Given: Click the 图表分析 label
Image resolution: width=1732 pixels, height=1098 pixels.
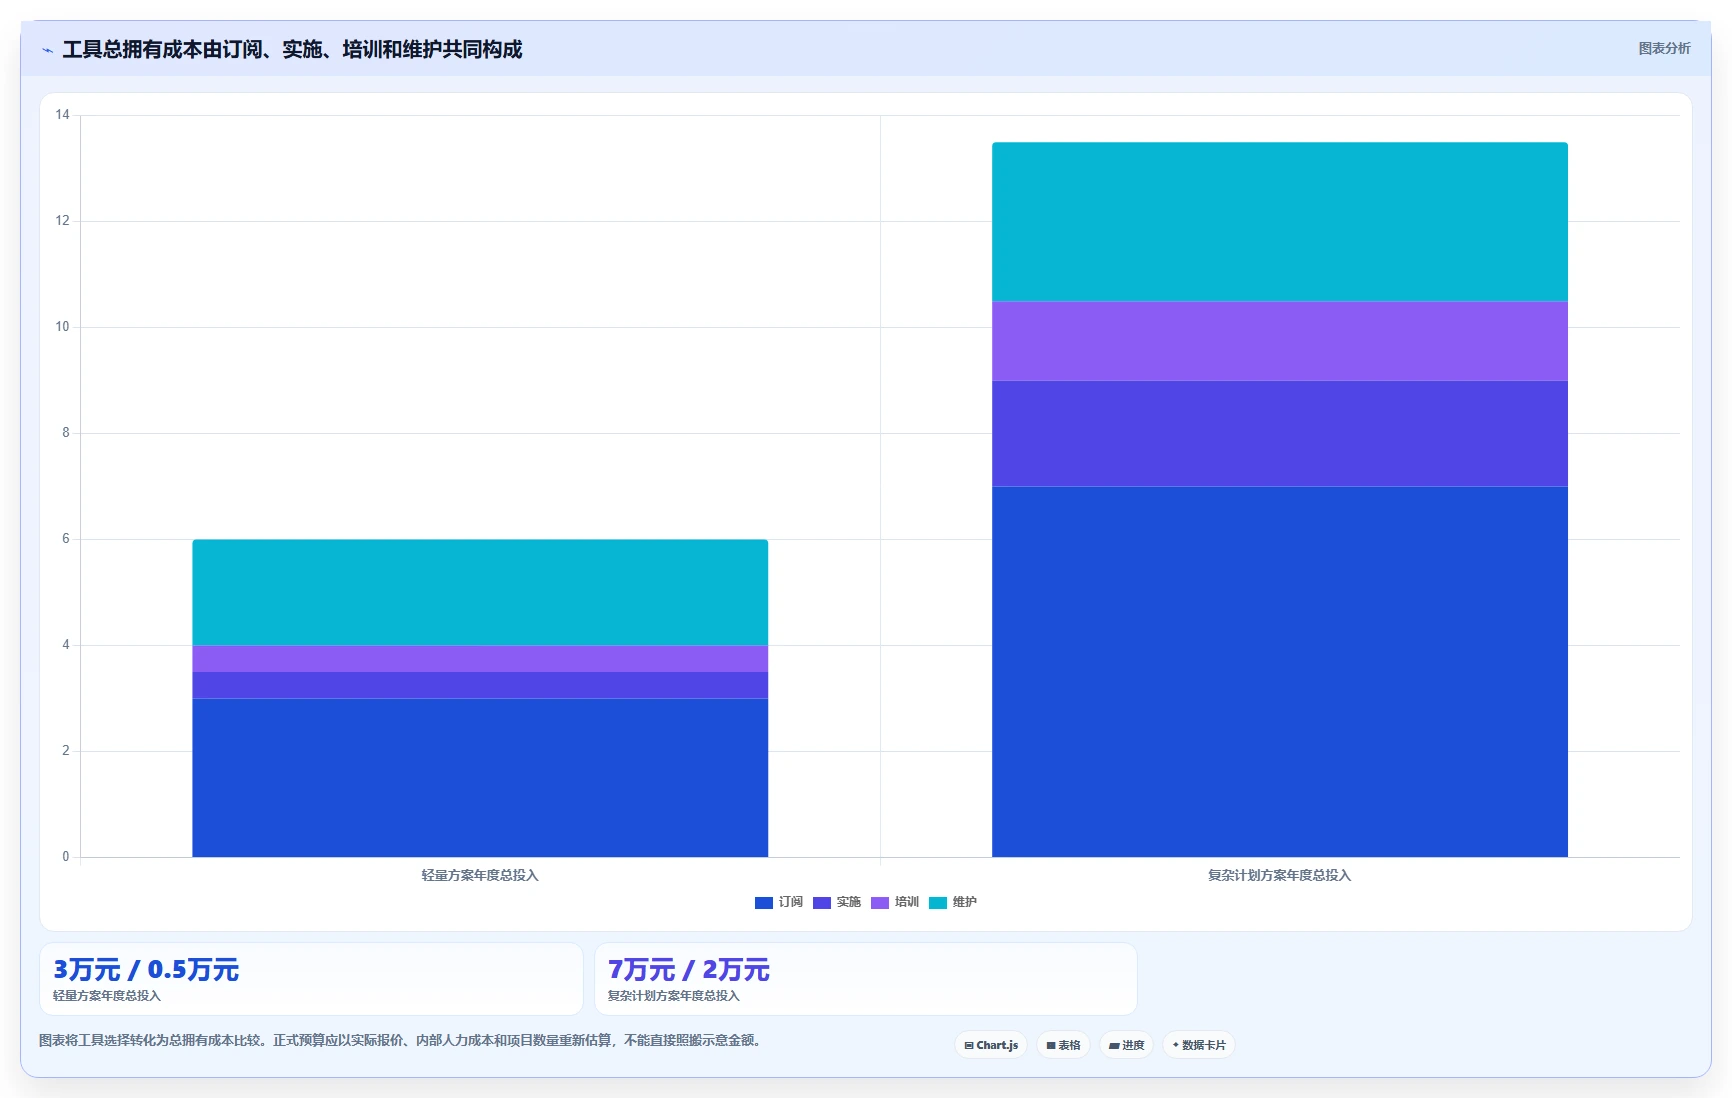Looking at the screenshot, I should (1664, 48).
